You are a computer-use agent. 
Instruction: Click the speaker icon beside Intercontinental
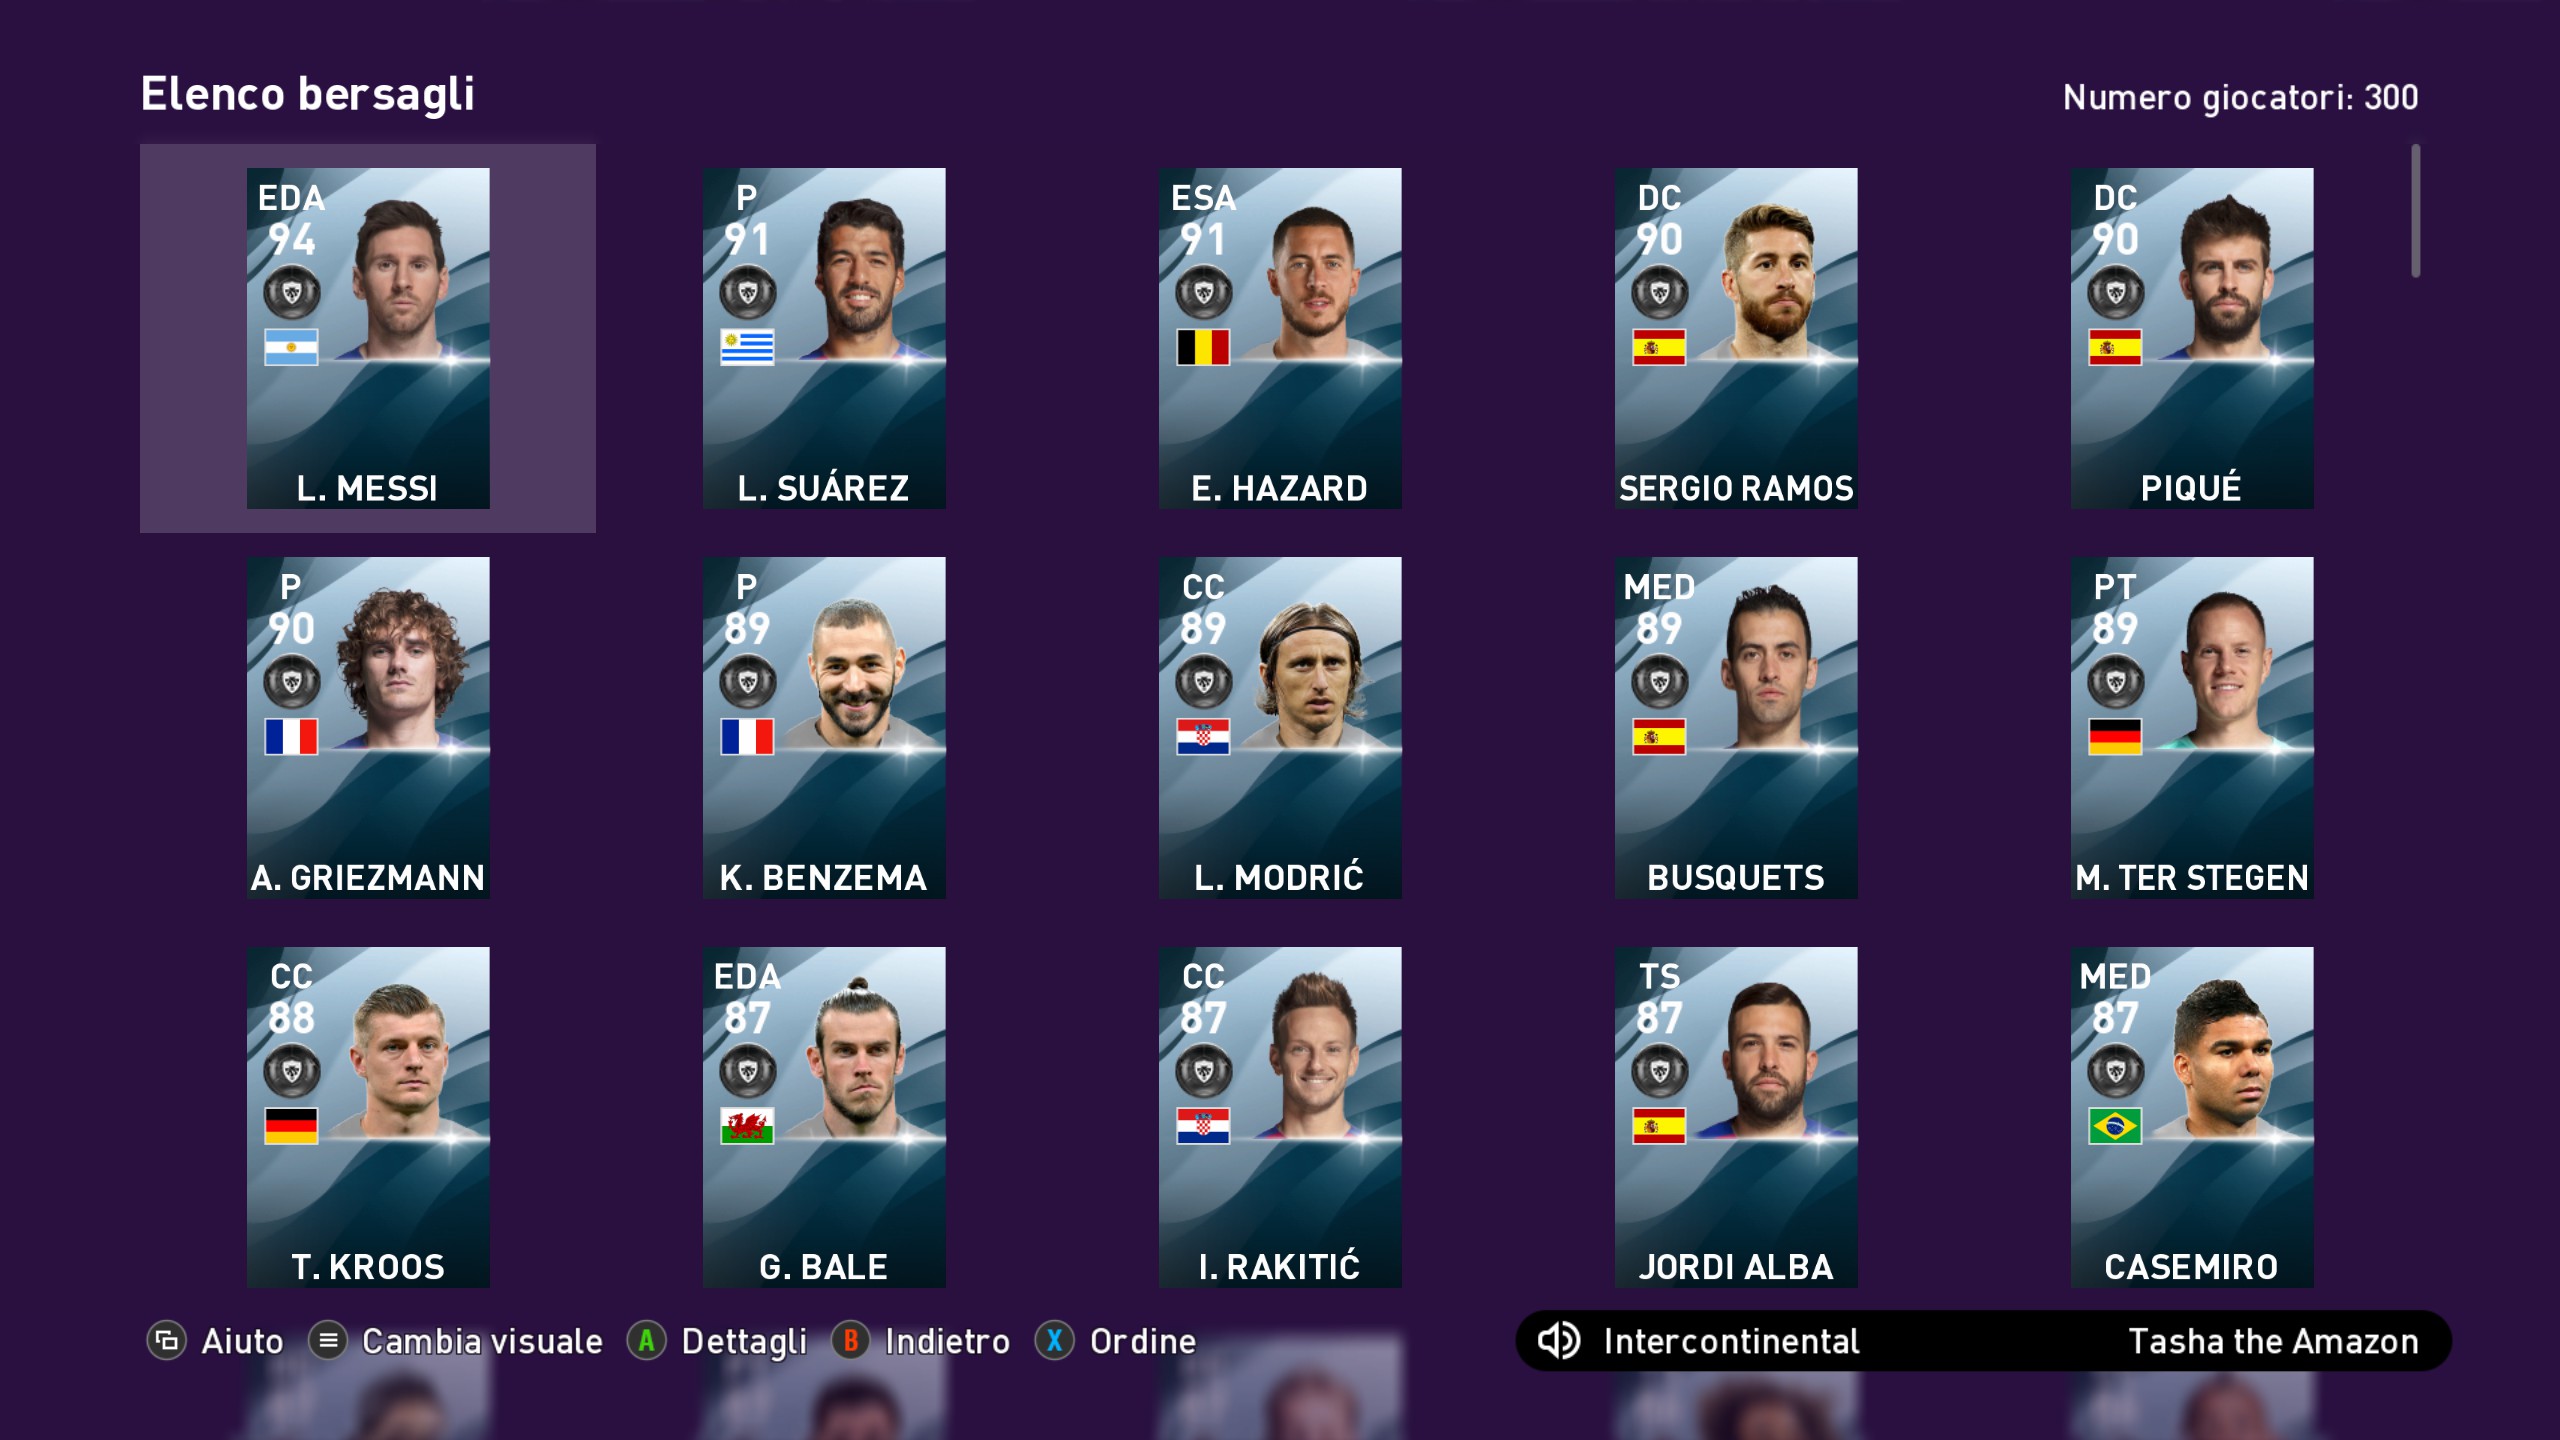tap(1559, 1341)
